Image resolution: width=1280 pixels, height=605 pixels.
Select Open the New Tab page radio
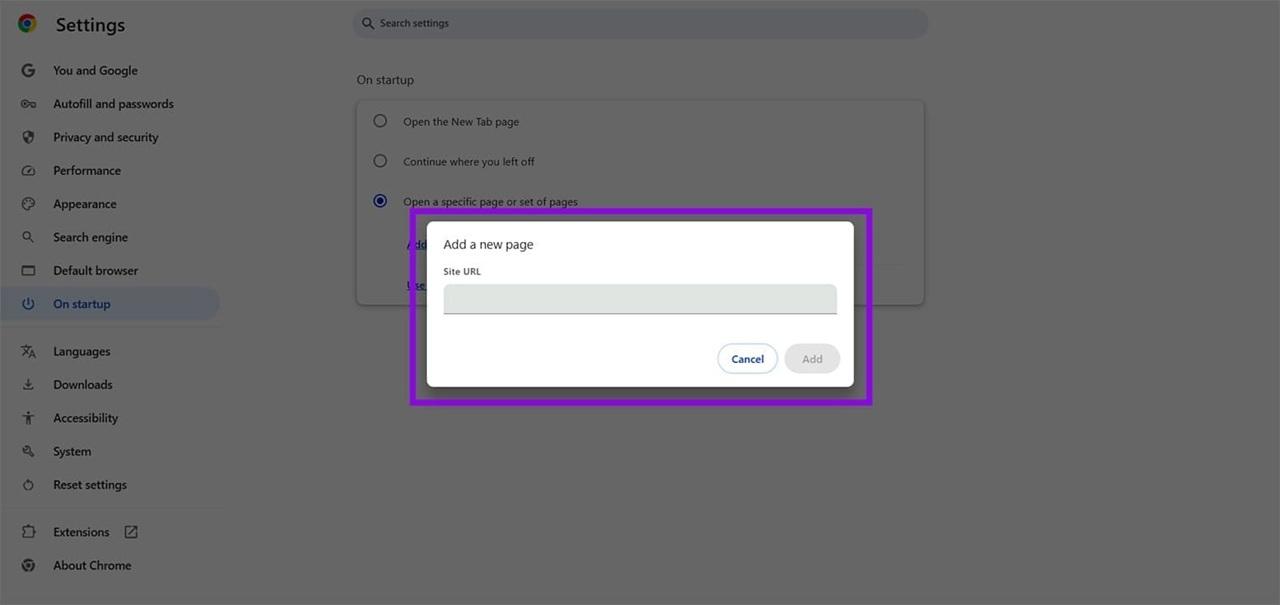click(x=380, y=121)
